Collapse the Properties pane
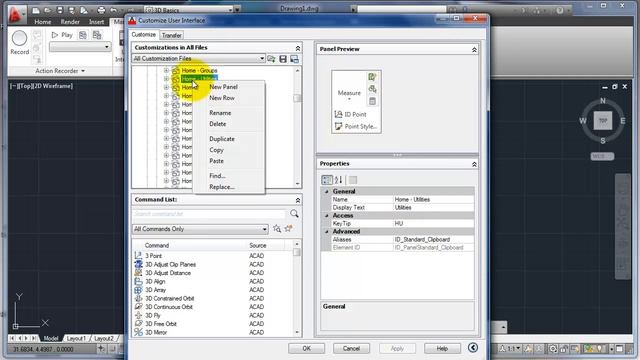The width and height of the screenshot is (640, 360). point(474,164)
